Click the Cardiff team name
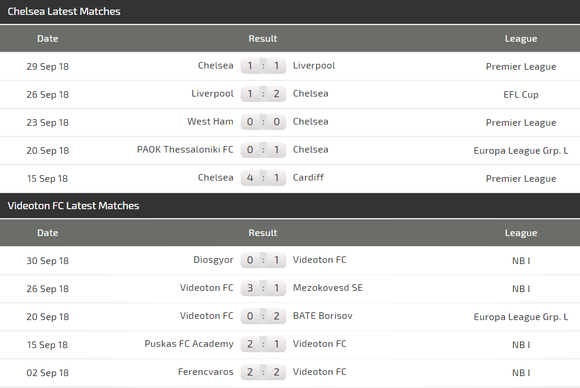Screen dimensions: 580x388 (x=308, y=178)
